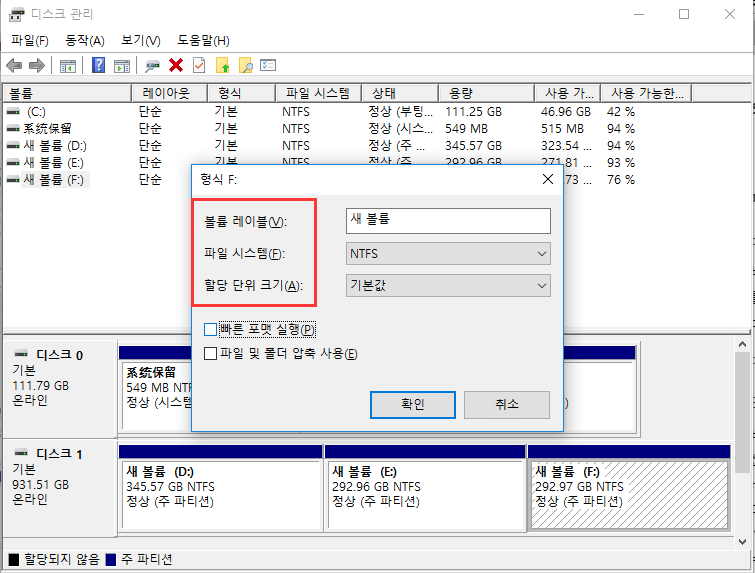This screenshot has height=573, width=755.
Task: Open the 파일(F) menu
Action: coord(30,40)
